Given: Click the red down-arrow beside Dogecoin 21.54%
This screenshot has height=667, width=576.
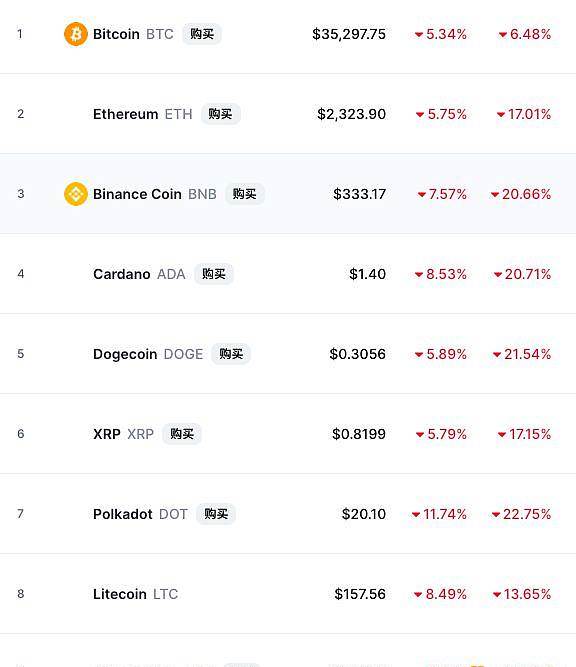Looking at the screenshot, I should pyautogui.click(x=497, y=354).
